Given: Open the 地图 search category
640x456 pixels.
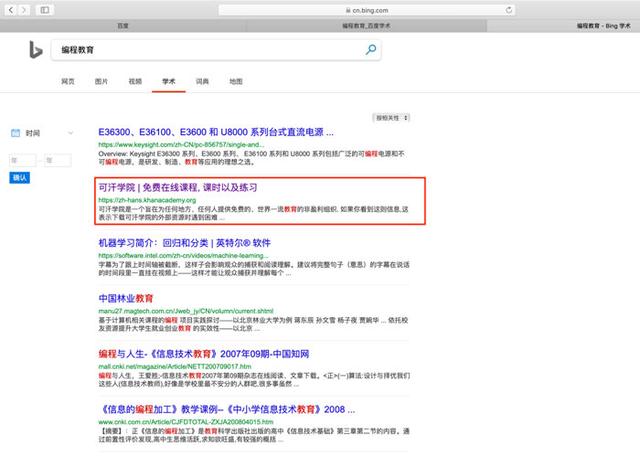Looking at the screenshot, I should 236,81.
